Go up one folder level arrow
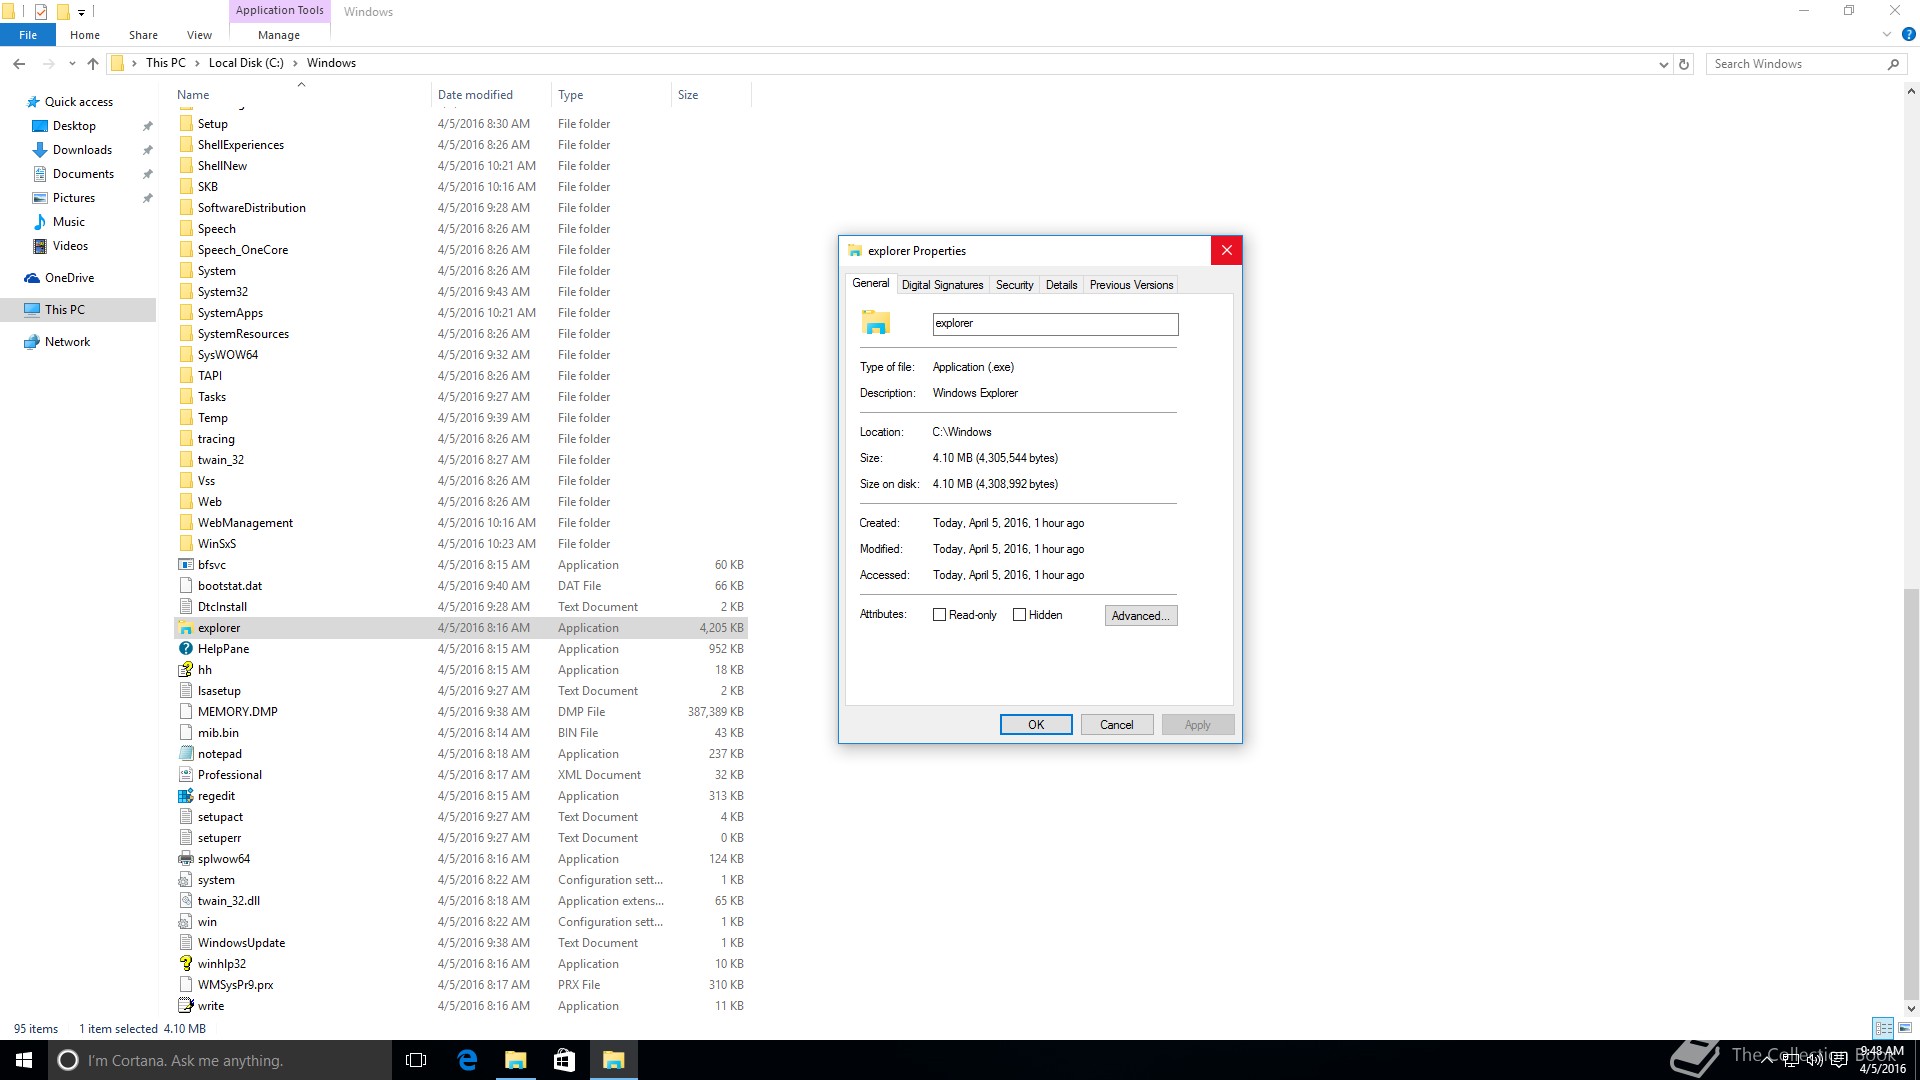Viewport: 1920px width, 1080px height. [93, 64]
